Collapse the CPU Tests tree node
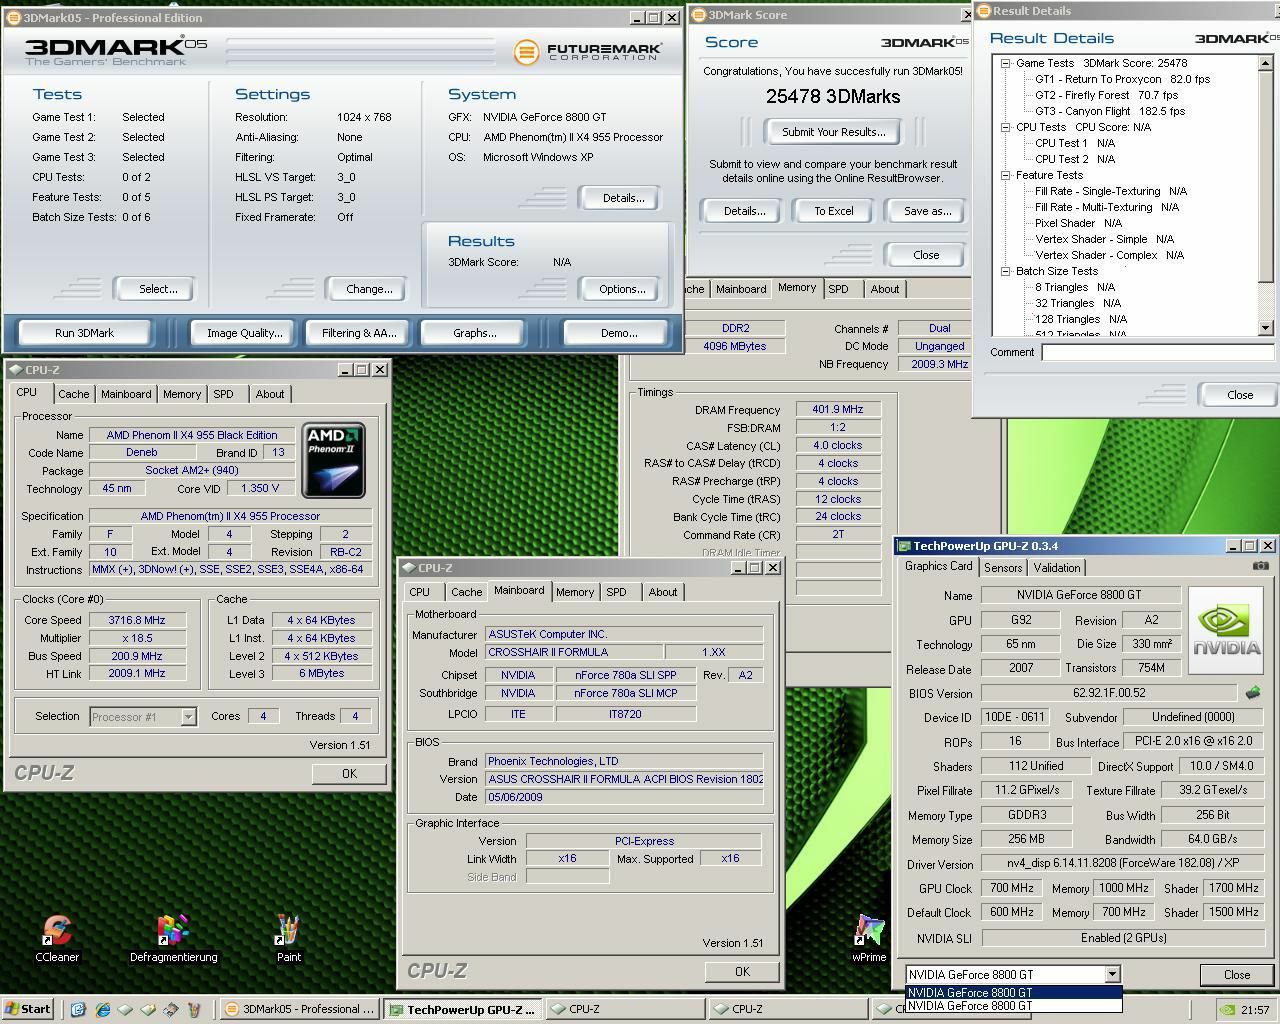This screenshot has height=1024, width=1280. (1006, 127)
